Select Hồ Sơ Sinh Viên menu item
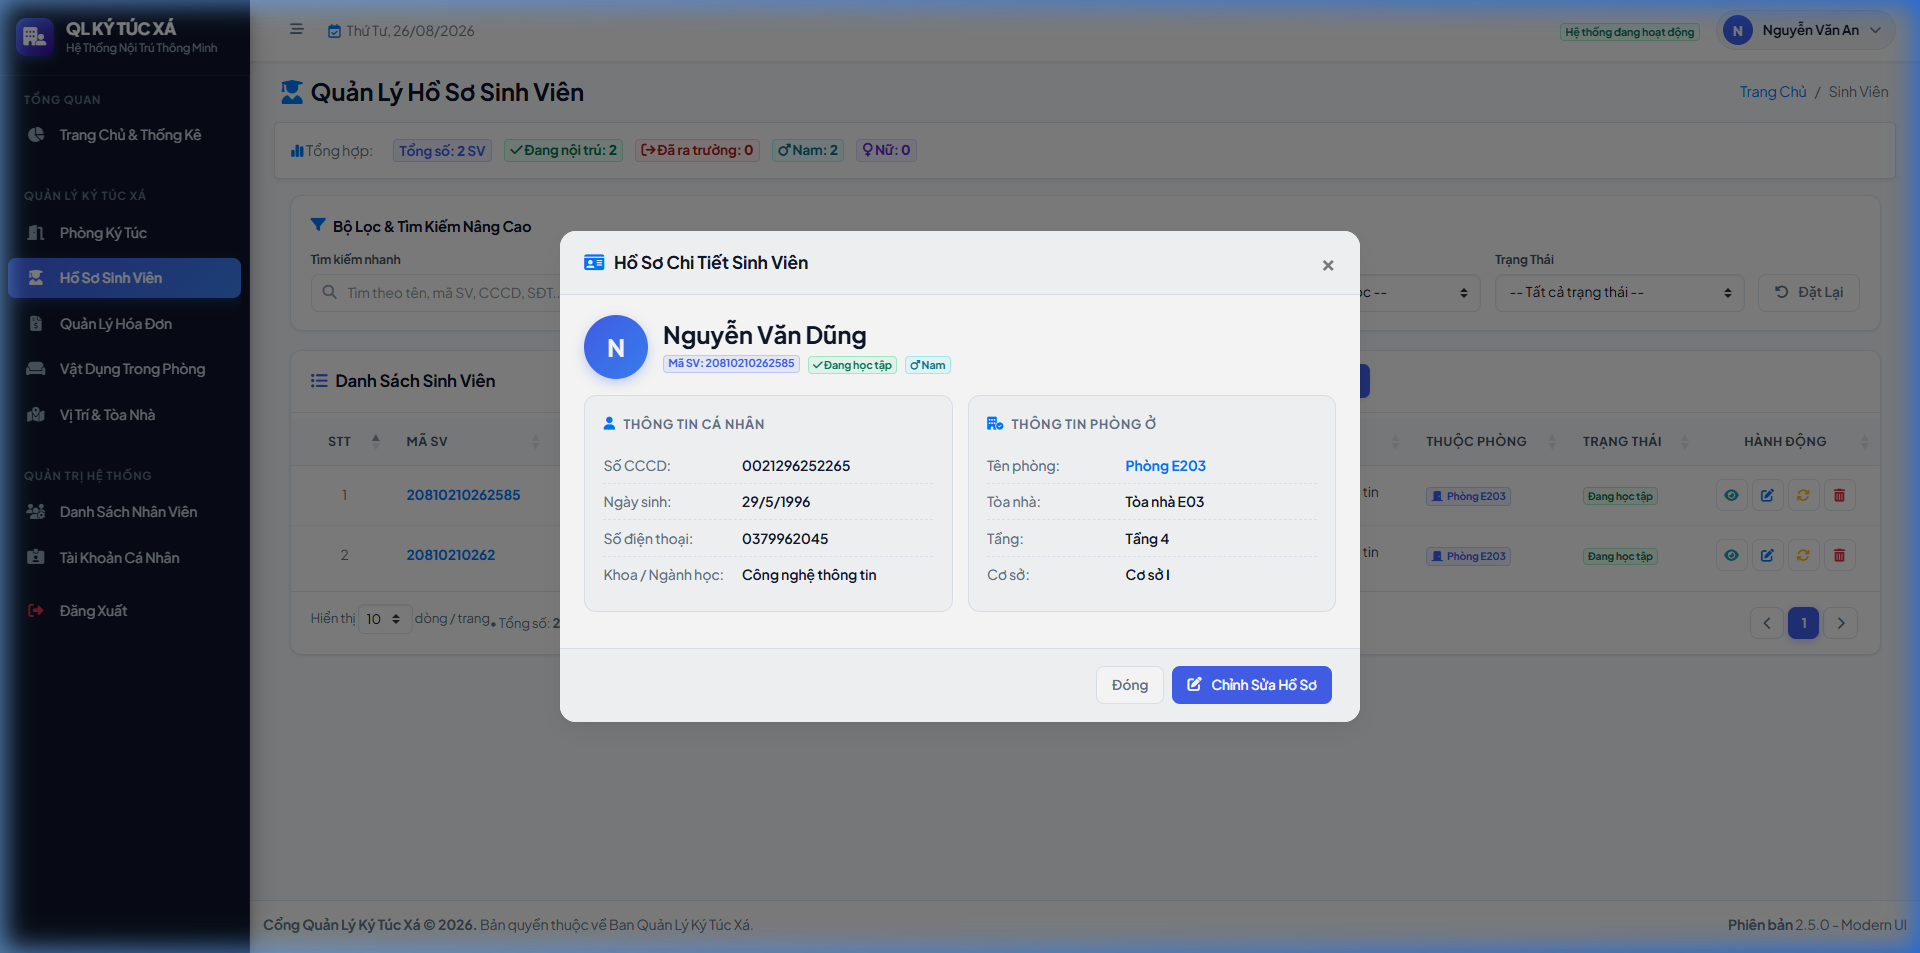Viewport: 1920px width, 953px height. point(125,278)
